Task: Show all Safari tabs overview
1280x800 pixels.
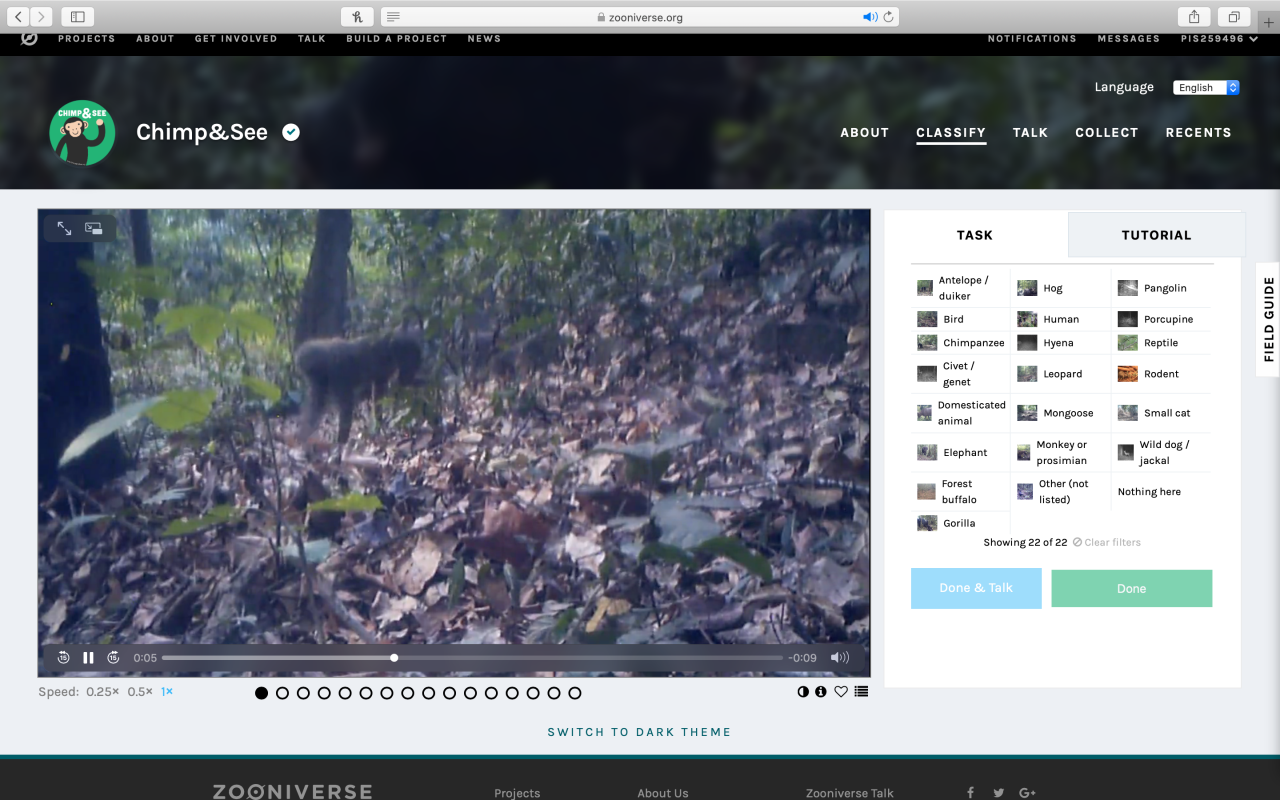Action: [1234, 16]
